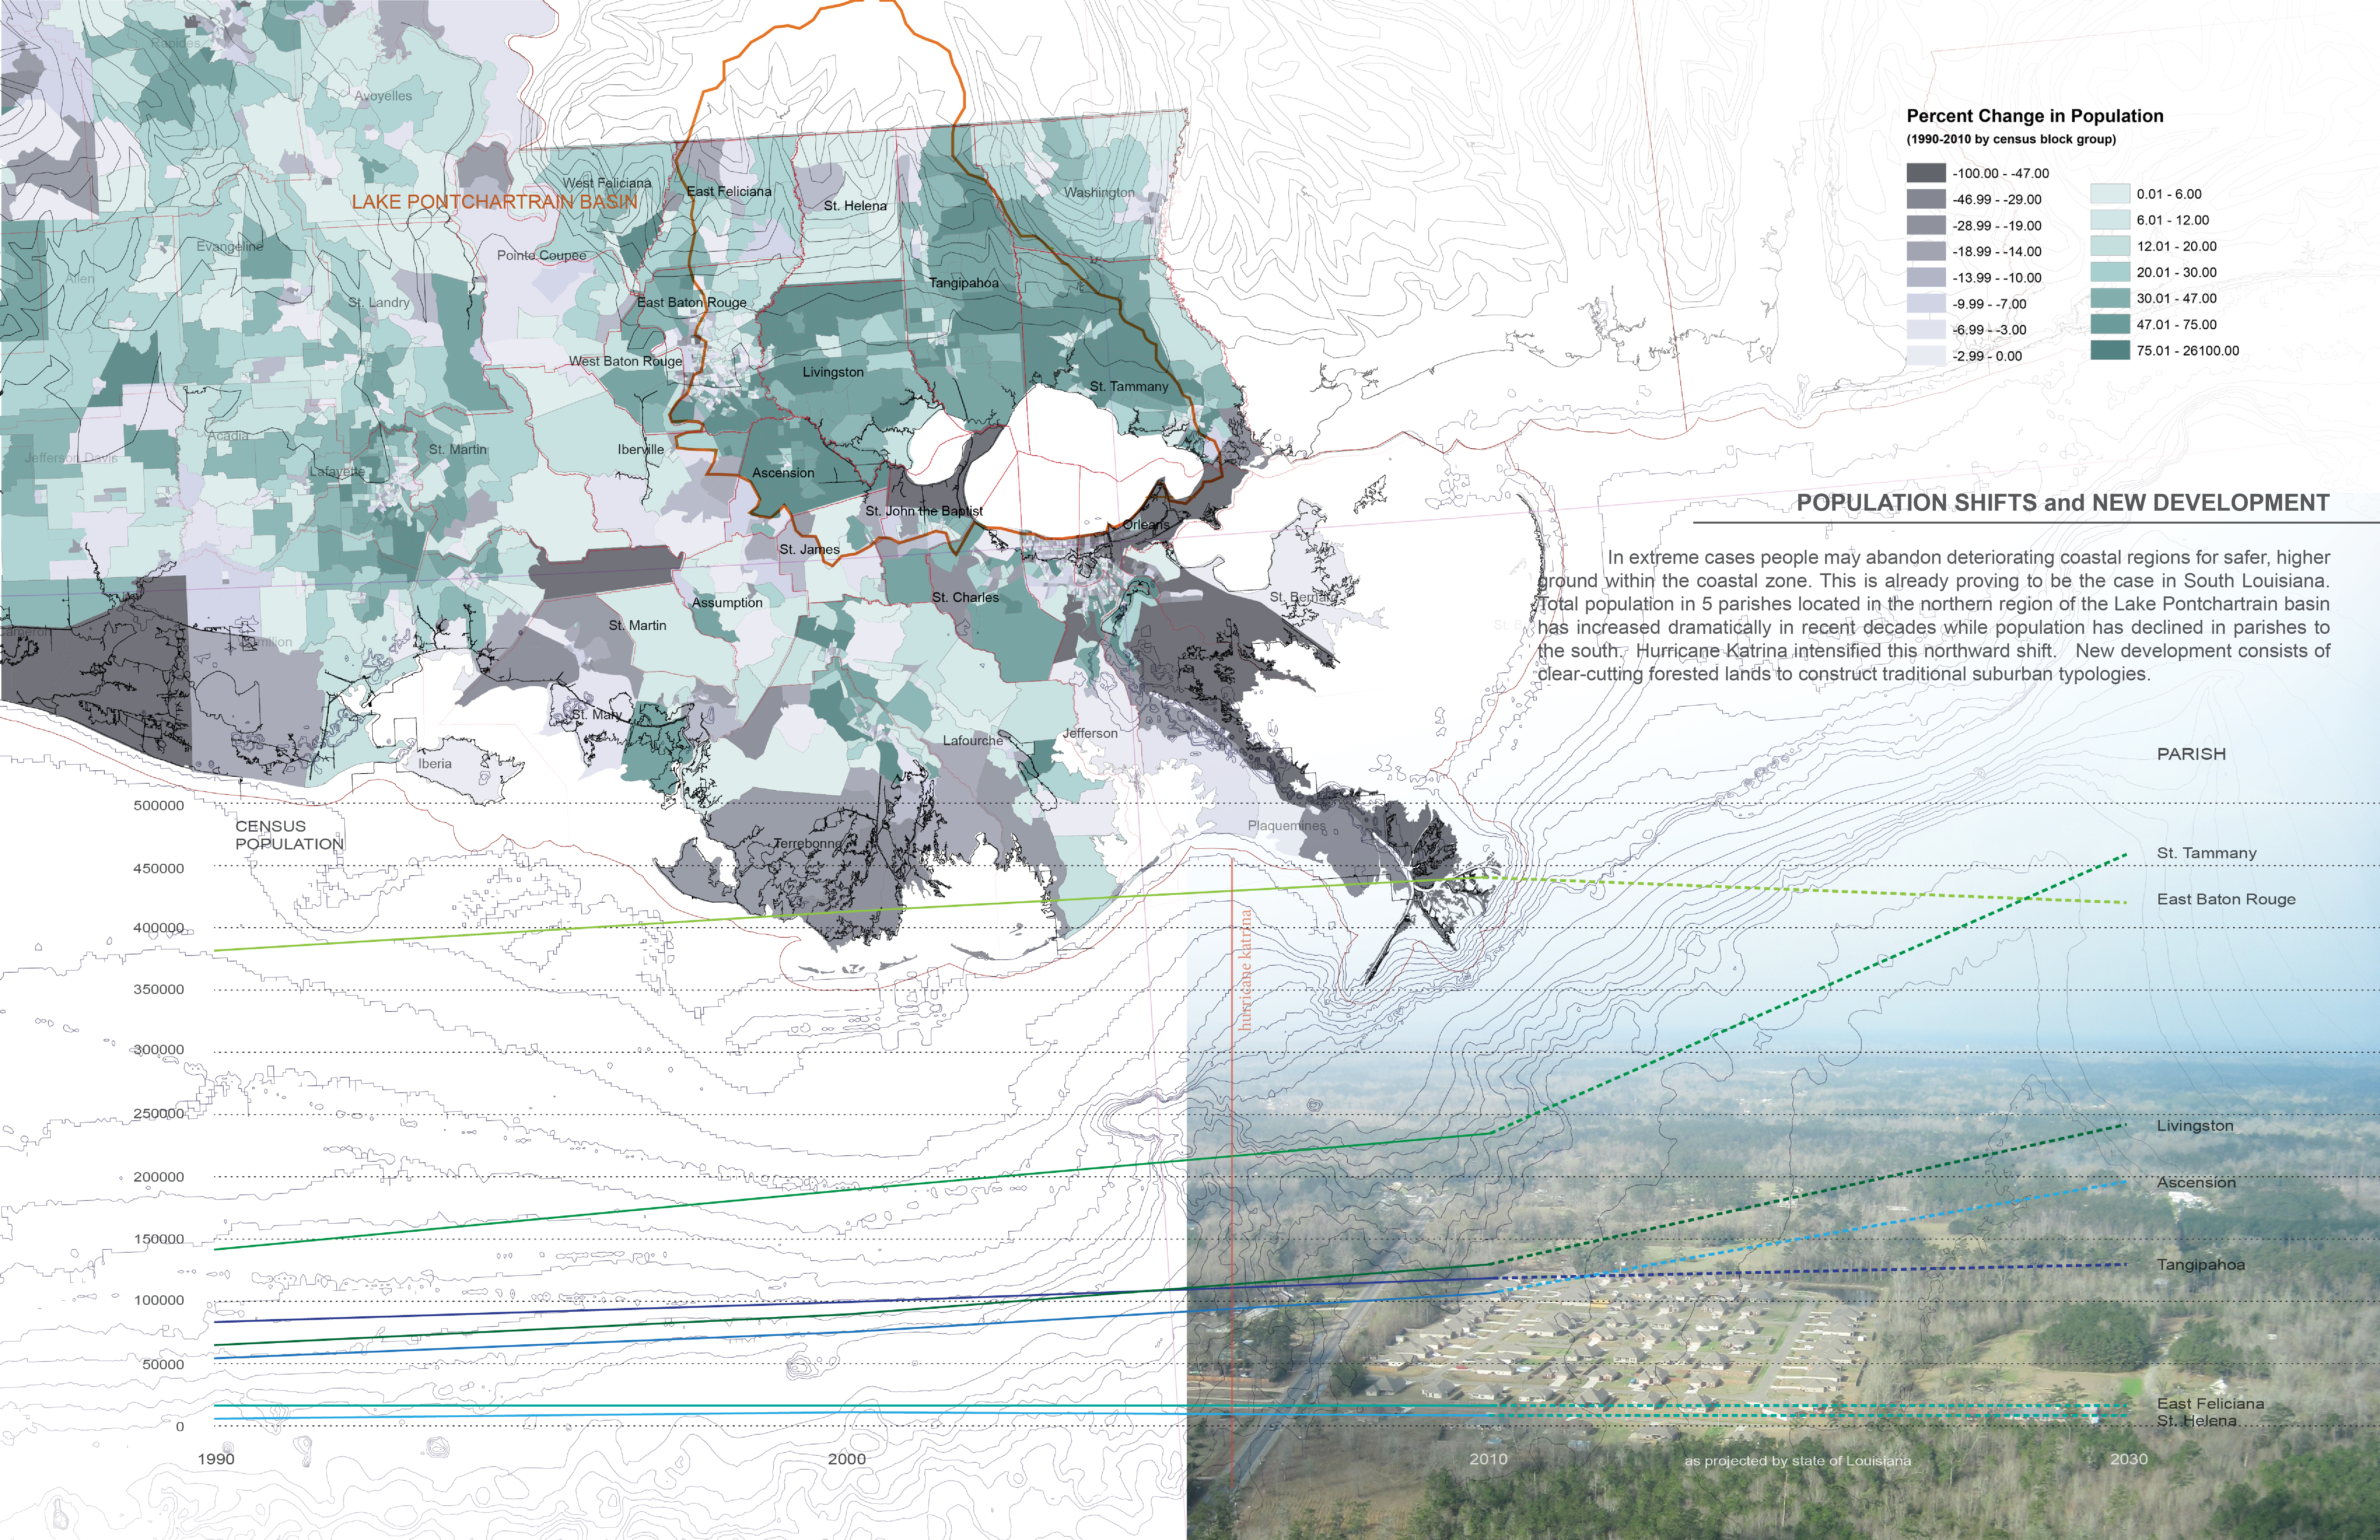Click the '(1990-2010 by census block group)' subtitle
2380x1540 pixels.
pyautogui.click(x=2011, y=140)
